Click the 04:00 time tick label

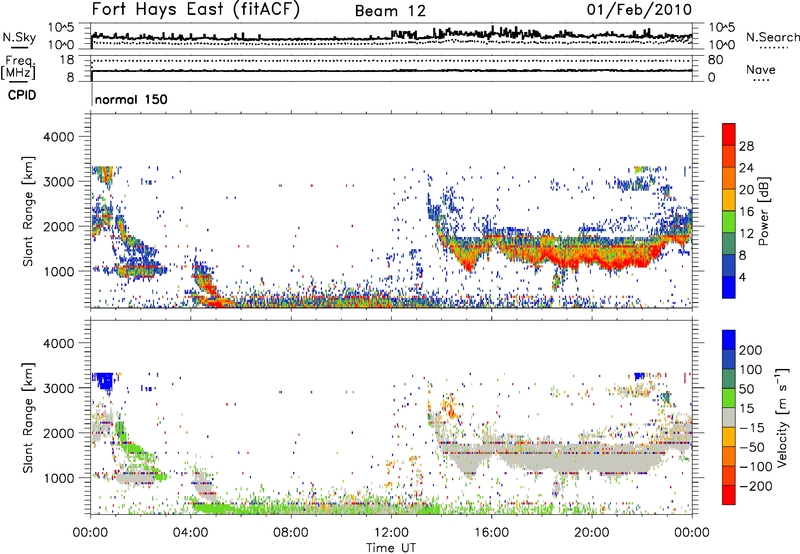click(x=190, y=533)
